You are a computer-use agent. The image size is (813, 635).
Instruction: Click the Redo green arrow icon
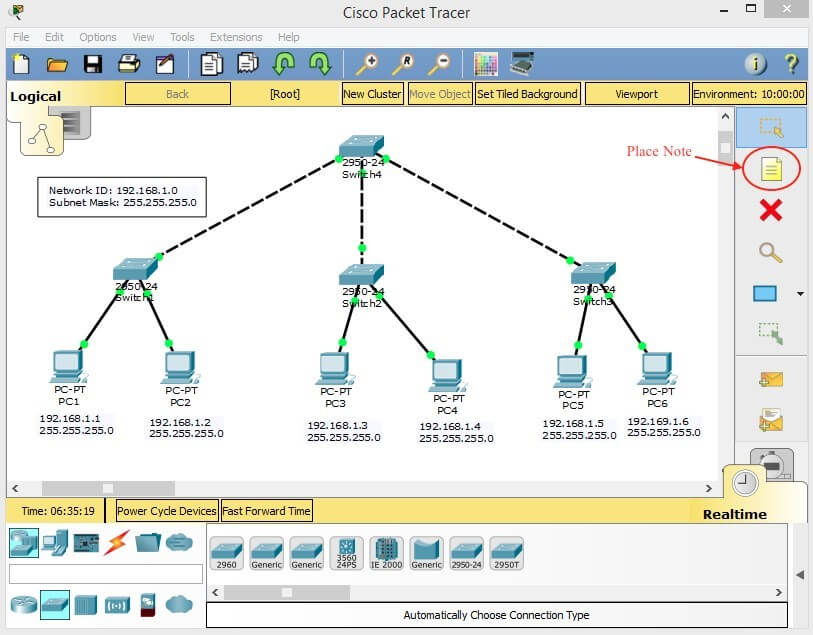[320, 64]
